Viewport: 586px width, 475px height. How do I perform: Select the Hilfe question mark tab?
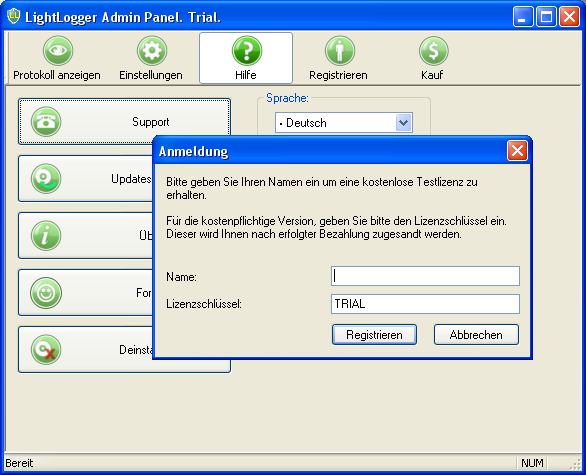pyautogui.click(x=246, y=58)
